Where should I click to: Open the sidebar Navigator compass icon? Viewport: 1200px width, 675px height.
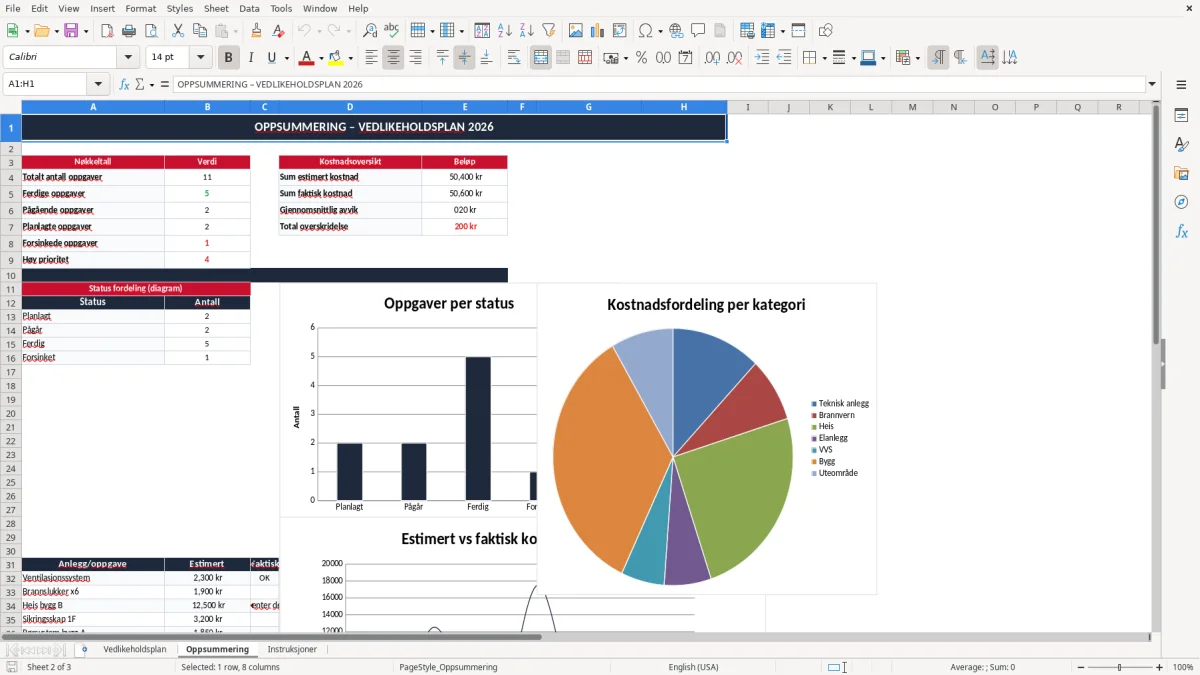point(1181,202)
